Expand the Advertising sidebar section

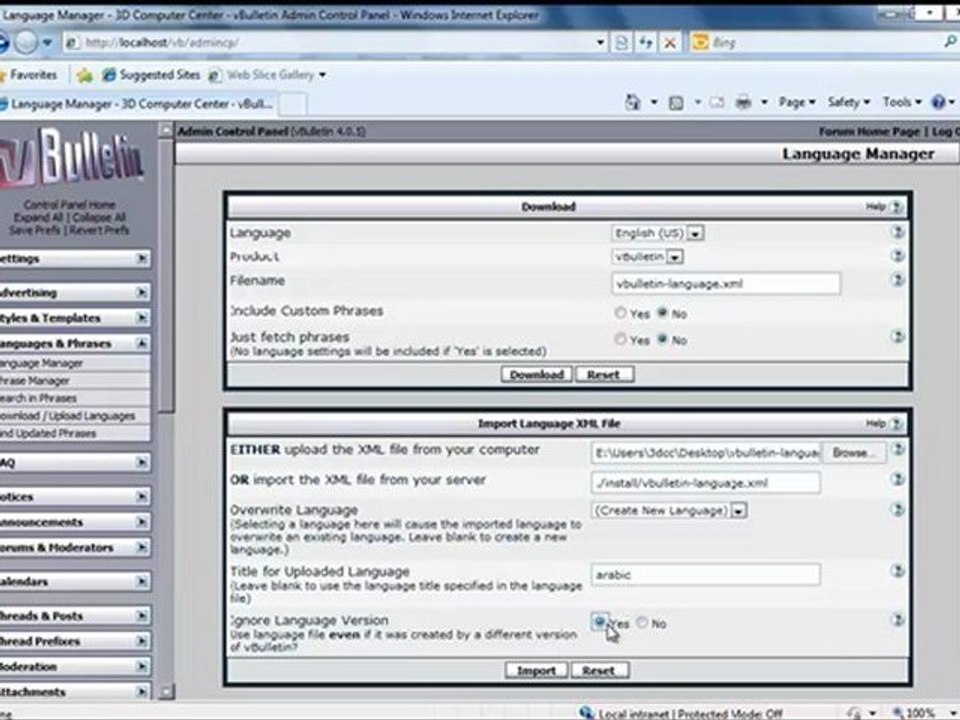click(x=142, y=292)
